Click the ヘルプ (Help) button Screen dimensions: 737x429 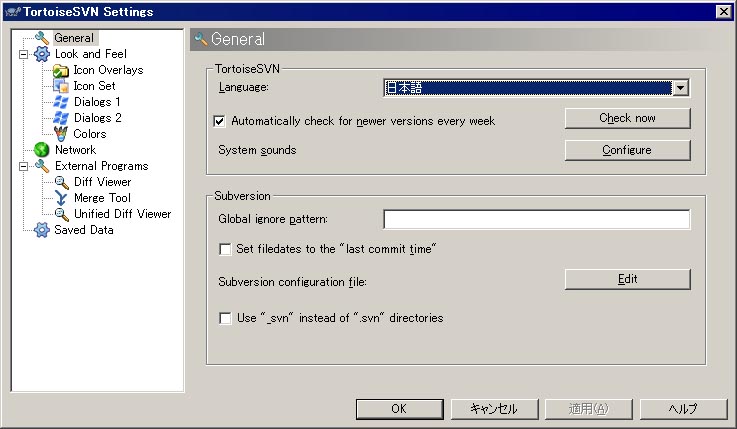[x=683, y=409]
